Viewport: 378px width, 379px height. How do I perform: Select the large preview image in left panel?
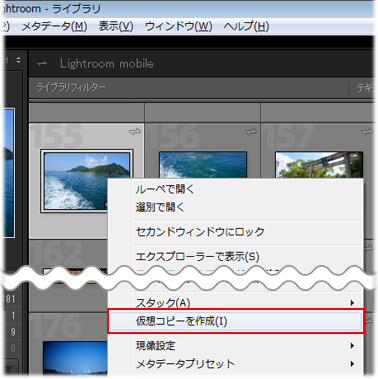(9, 173)
